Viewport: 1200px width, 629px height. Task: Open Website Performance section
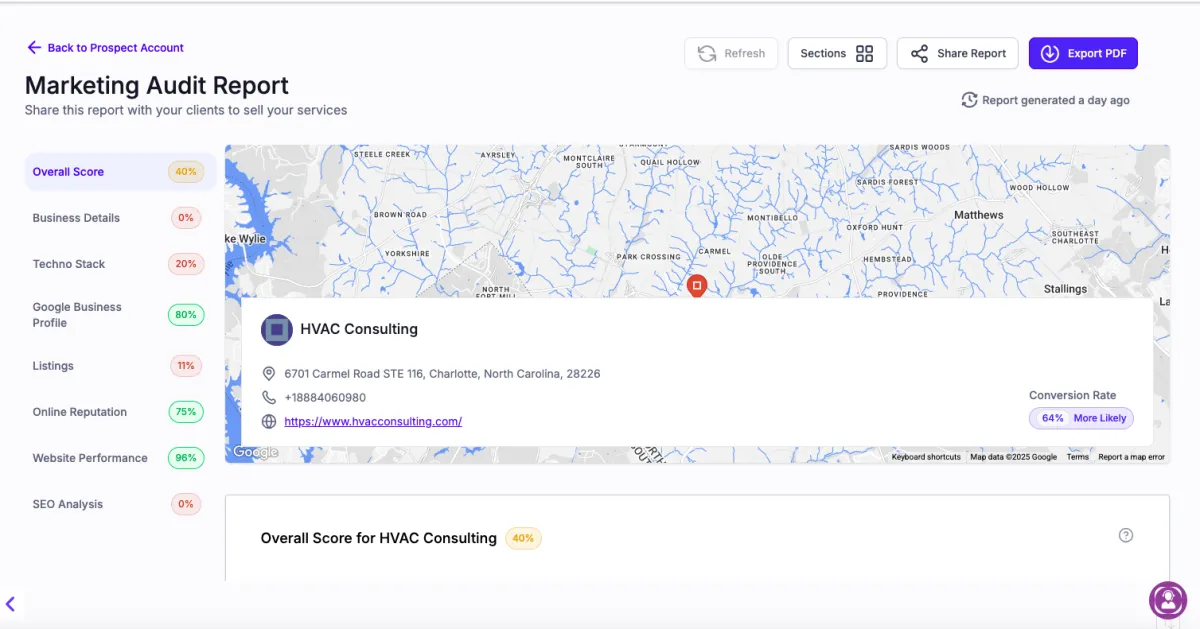click(120, 458)
